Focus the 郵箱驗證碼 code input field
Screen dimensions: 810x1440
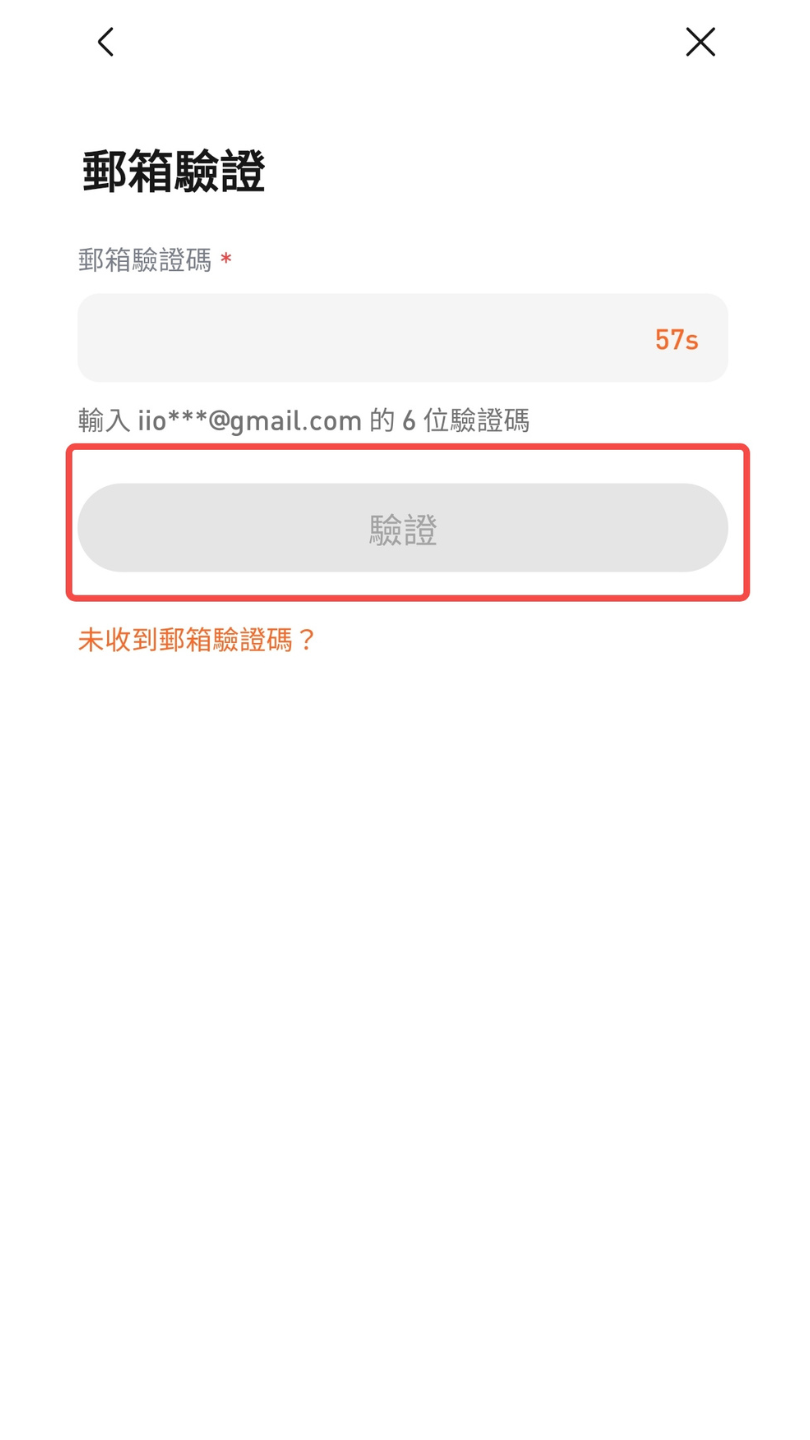[403, 338]
